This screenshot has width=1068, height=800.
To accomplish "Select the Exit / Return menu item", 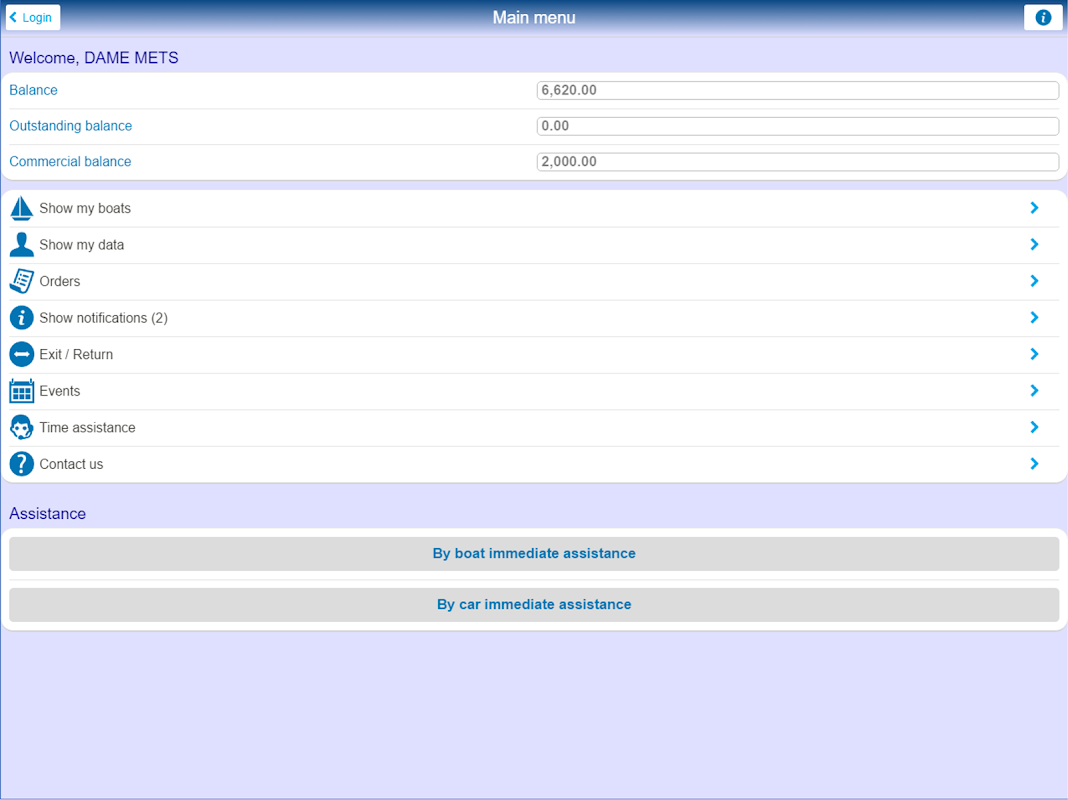I will (534, 355).
